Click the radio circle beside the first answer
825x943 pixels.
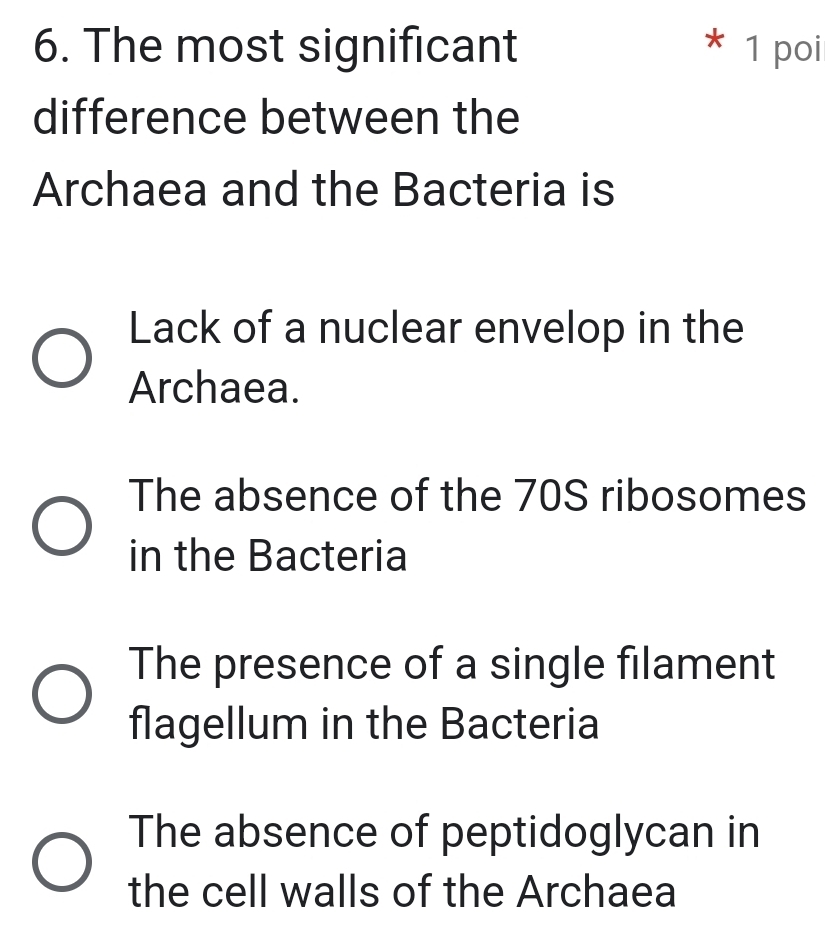(63, 357)
